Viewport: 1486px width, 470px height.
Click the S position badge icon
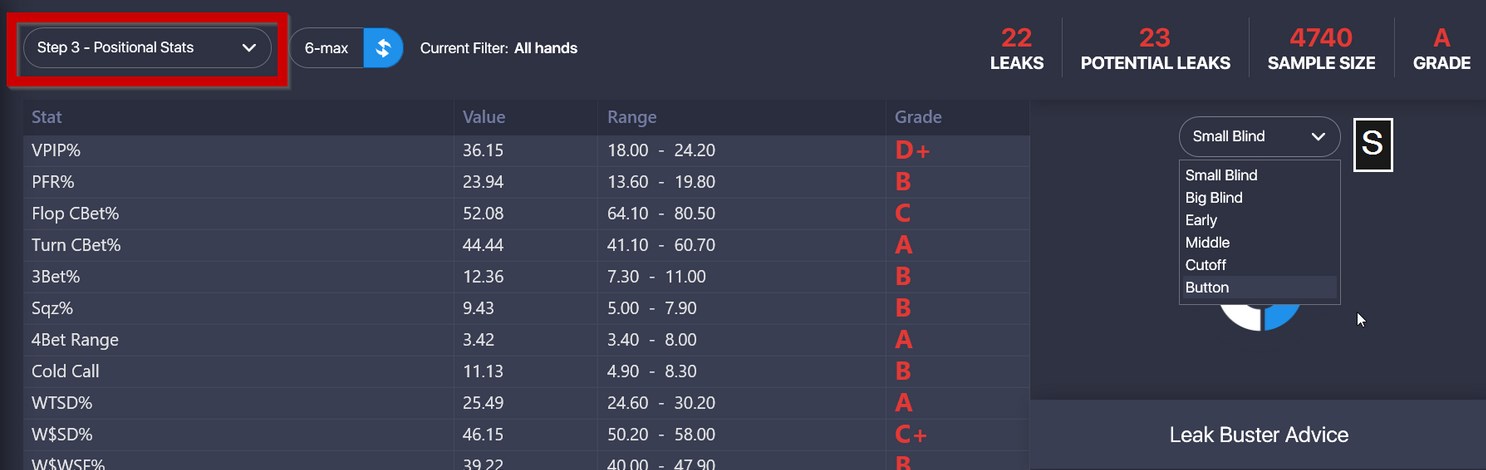pos(1373,144)
